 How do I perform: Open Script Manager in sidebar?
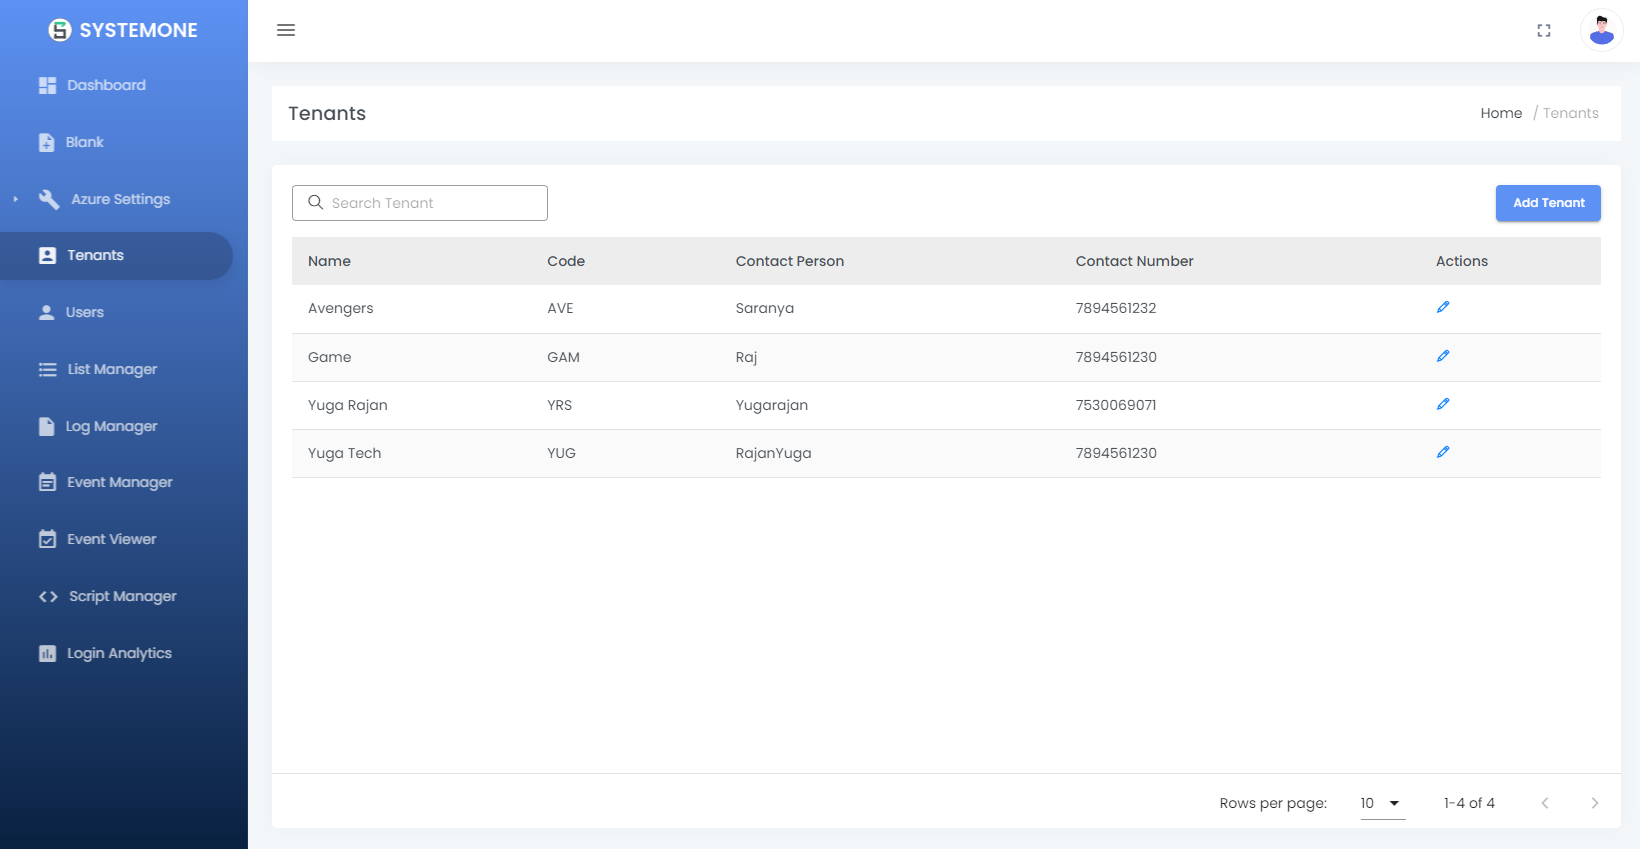(x=122, y=596)
